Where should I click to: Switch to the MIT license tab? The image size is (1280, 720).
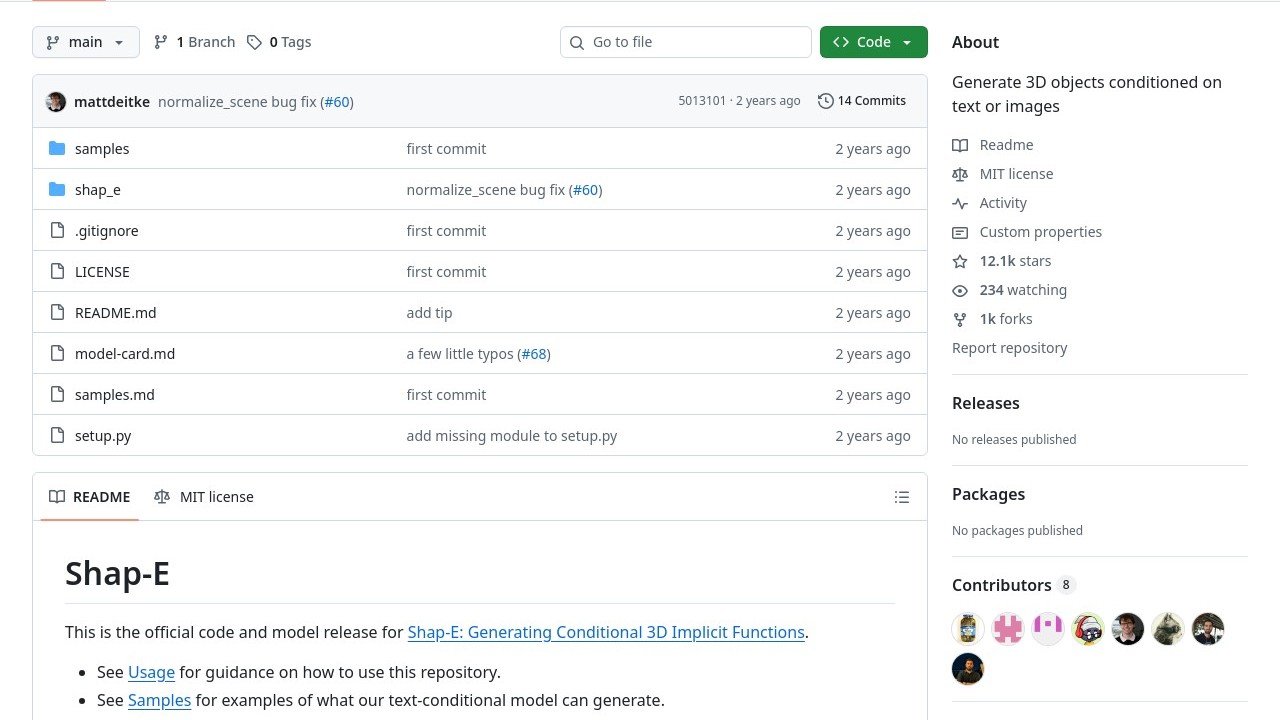pyautogui.click(x=204, y=497)
